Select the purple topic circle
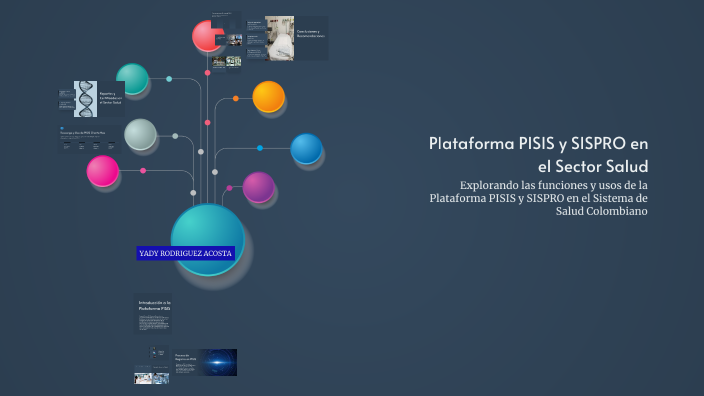This screenshot has height=396, width=704. (x=259, y=187)
